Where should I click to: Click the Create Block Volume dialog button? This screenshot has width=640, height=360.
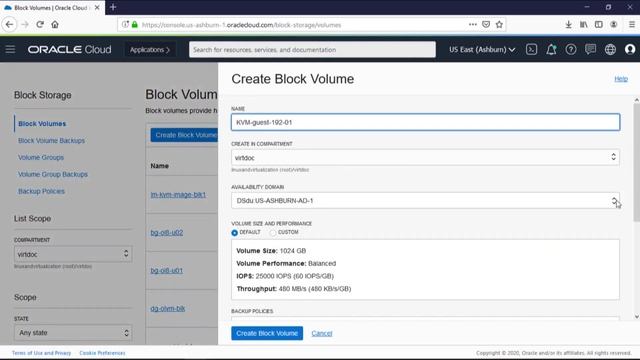(x=267, y=333)
